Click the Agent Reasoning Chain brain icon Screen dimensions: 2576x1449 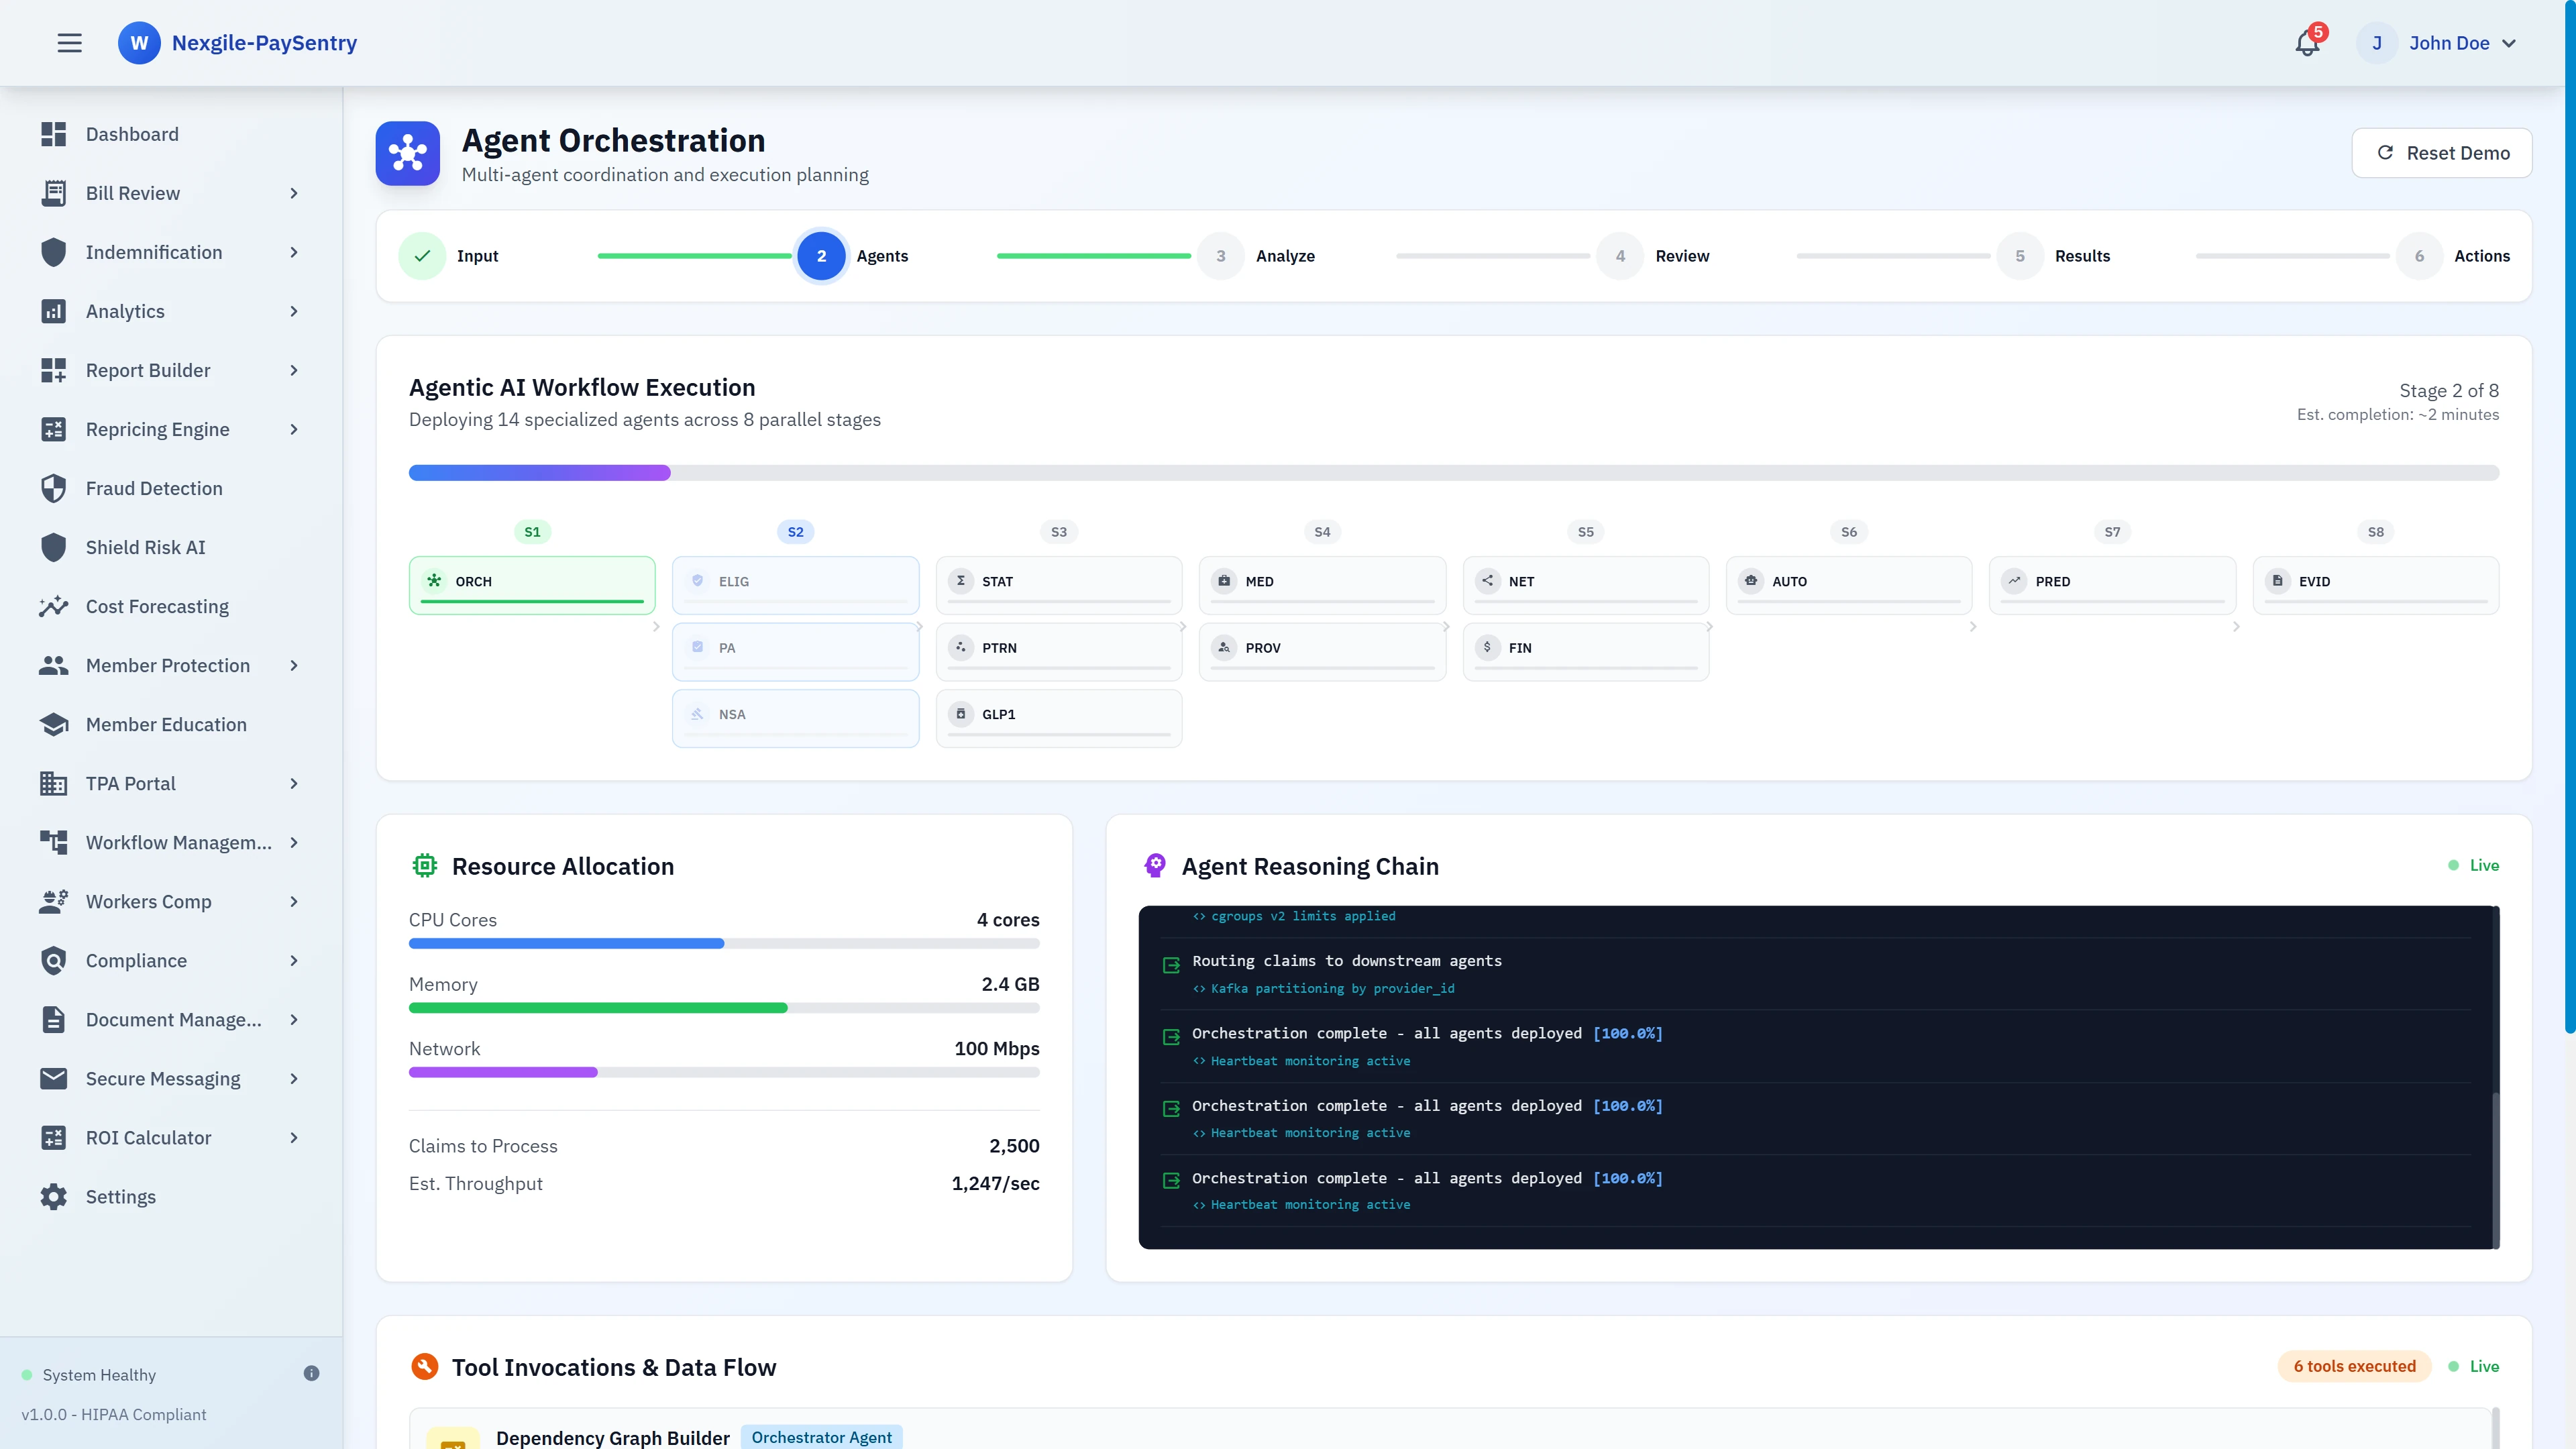[x=1155, y=865]
